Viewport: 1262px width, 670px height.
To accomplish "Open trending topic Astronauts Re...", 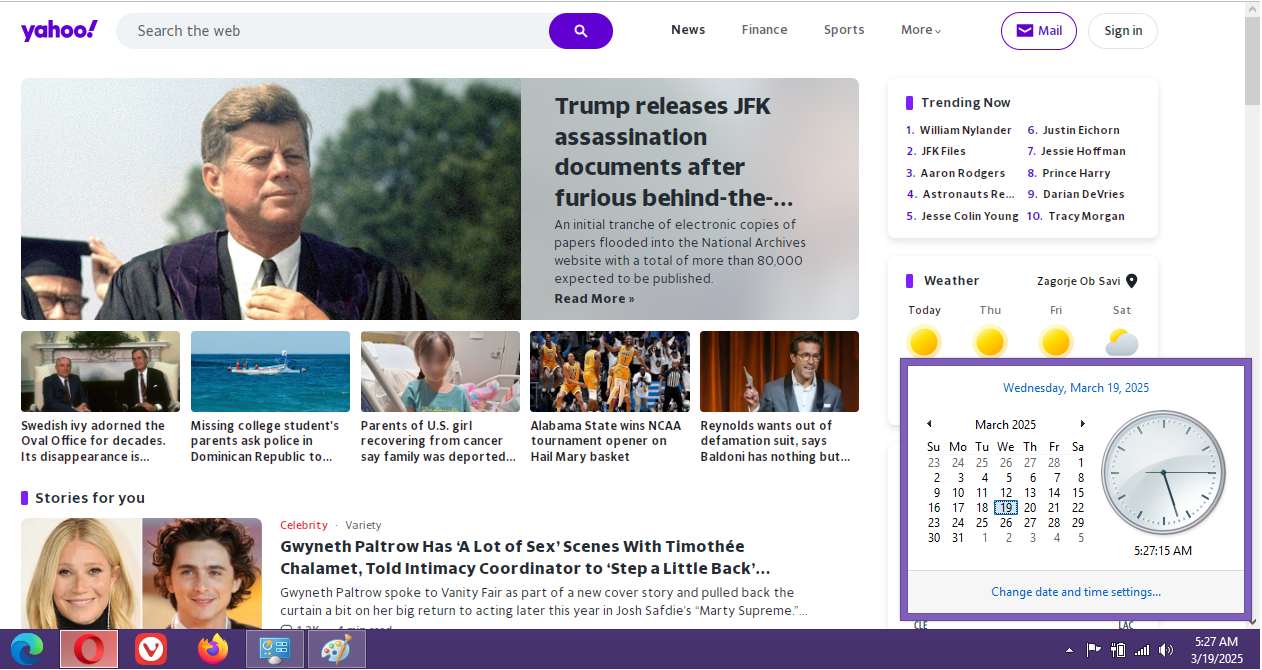I will tap(968, 194).
